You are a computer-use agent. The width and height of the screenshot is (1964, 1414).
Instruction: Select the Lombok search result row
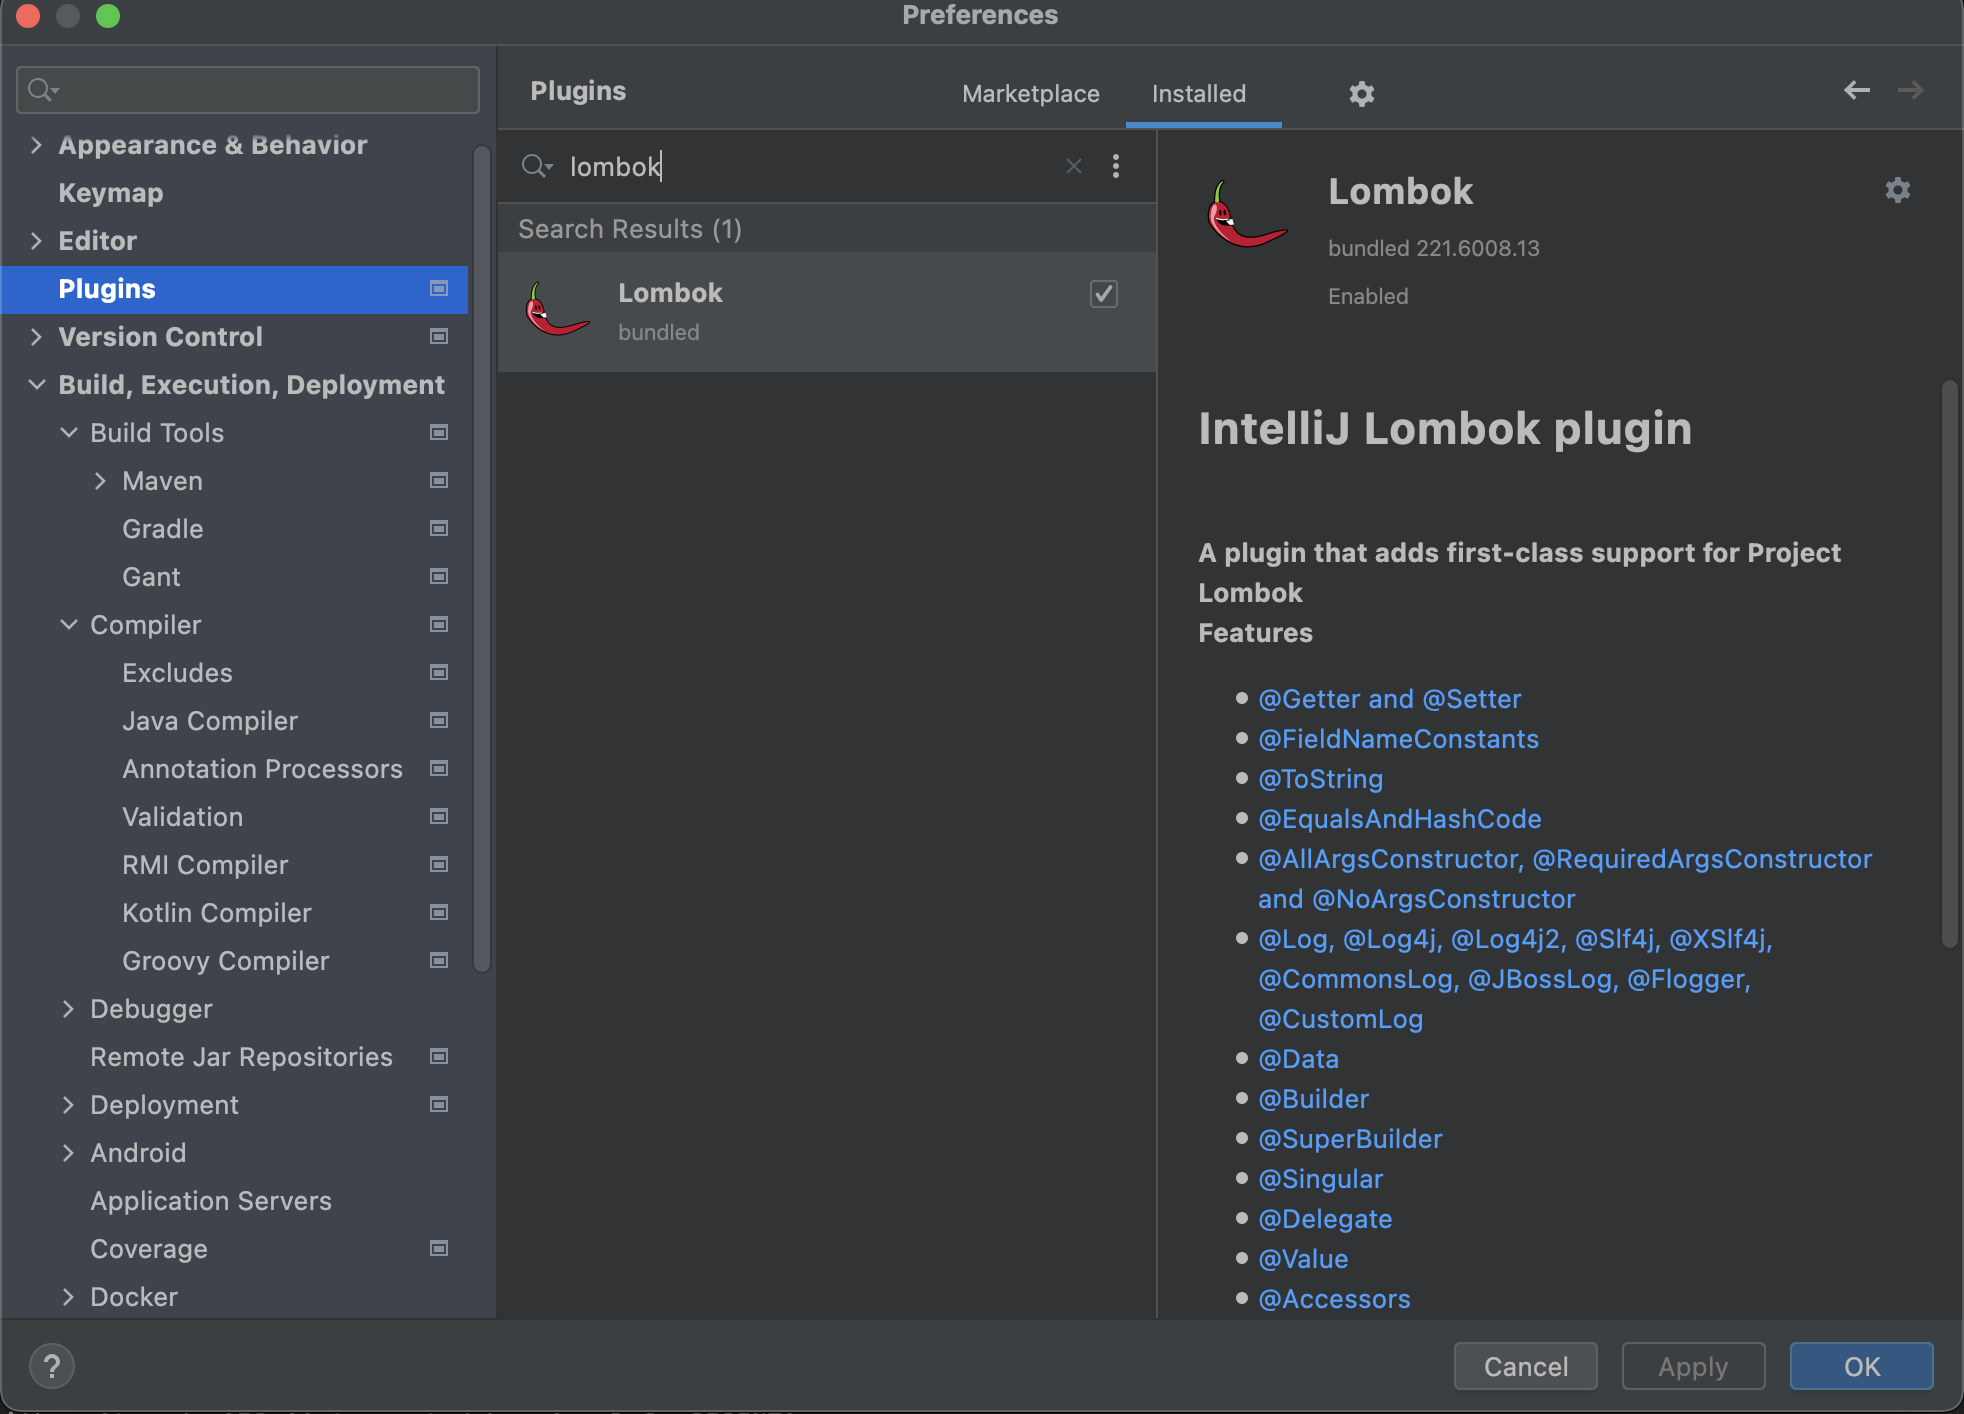(827, 312)
